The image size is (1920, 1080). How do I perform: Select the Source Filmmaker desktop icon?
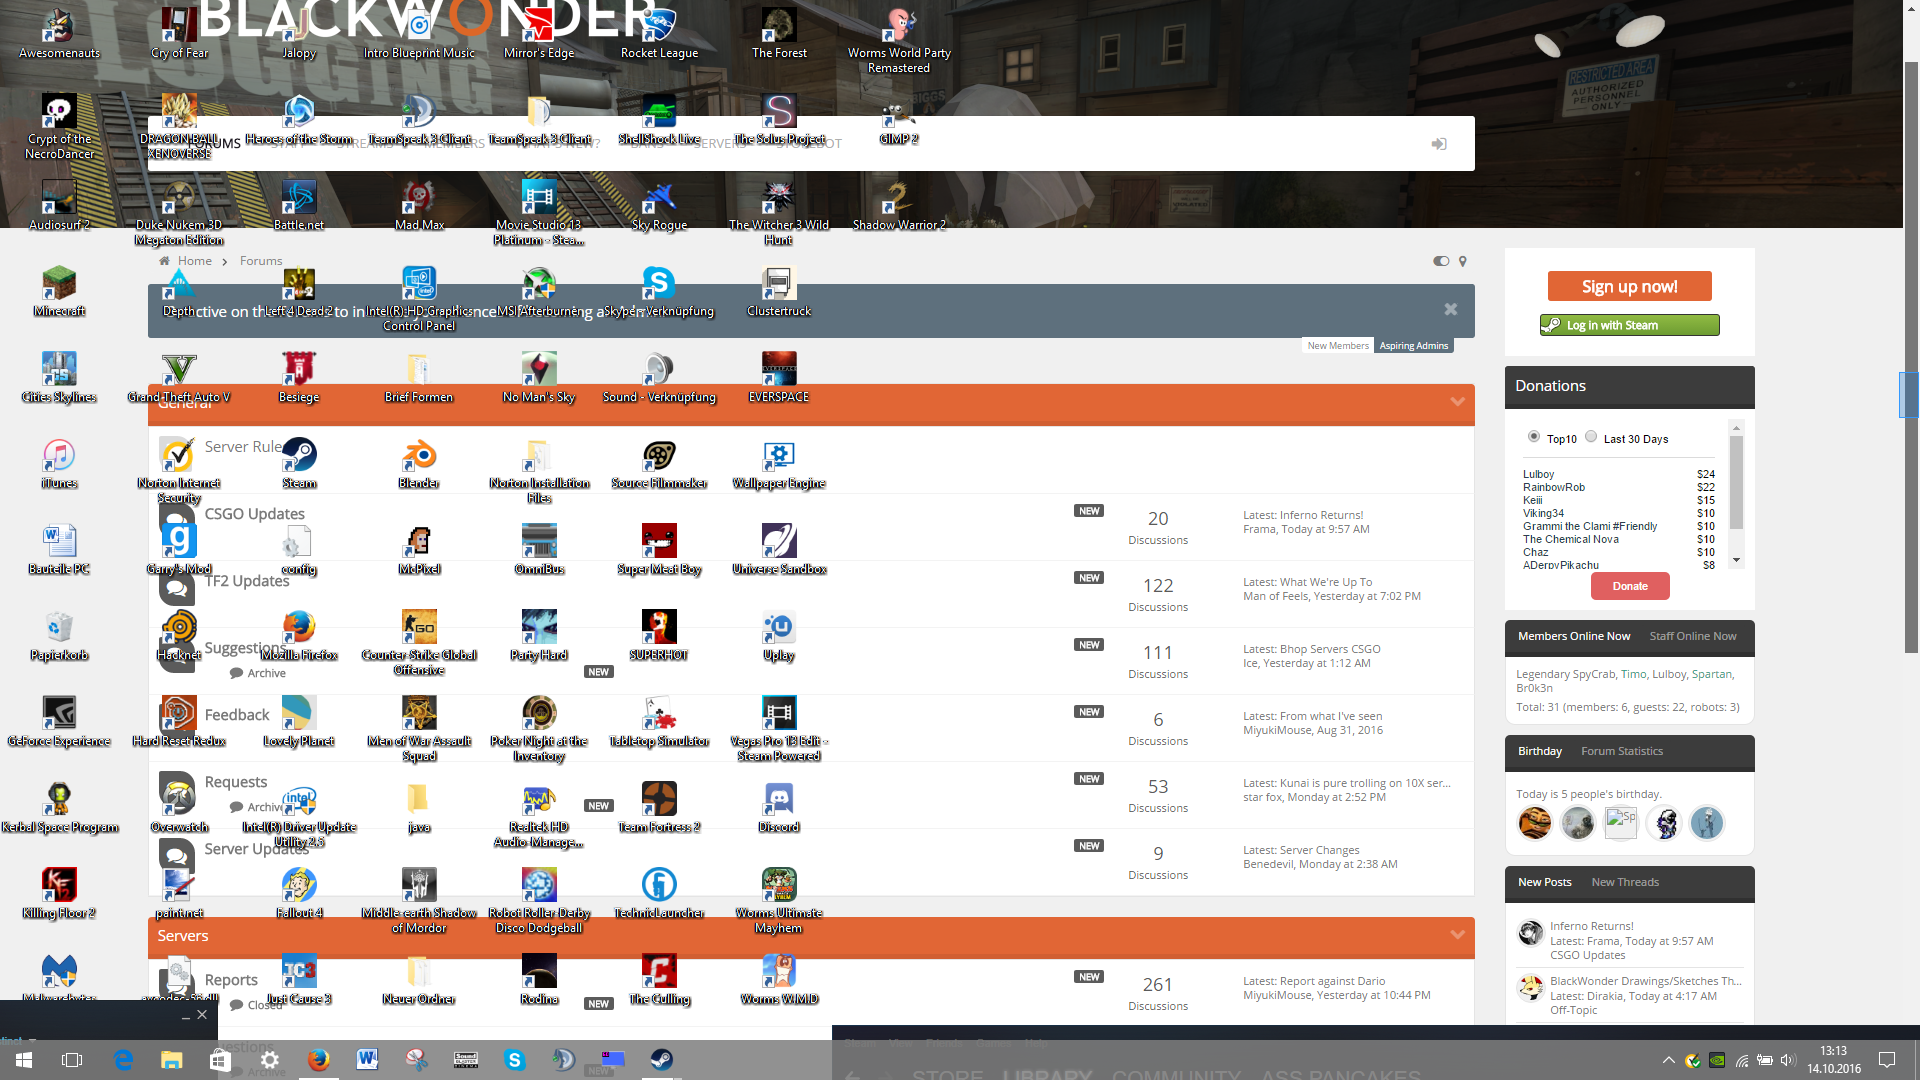(x=659, y=463)
